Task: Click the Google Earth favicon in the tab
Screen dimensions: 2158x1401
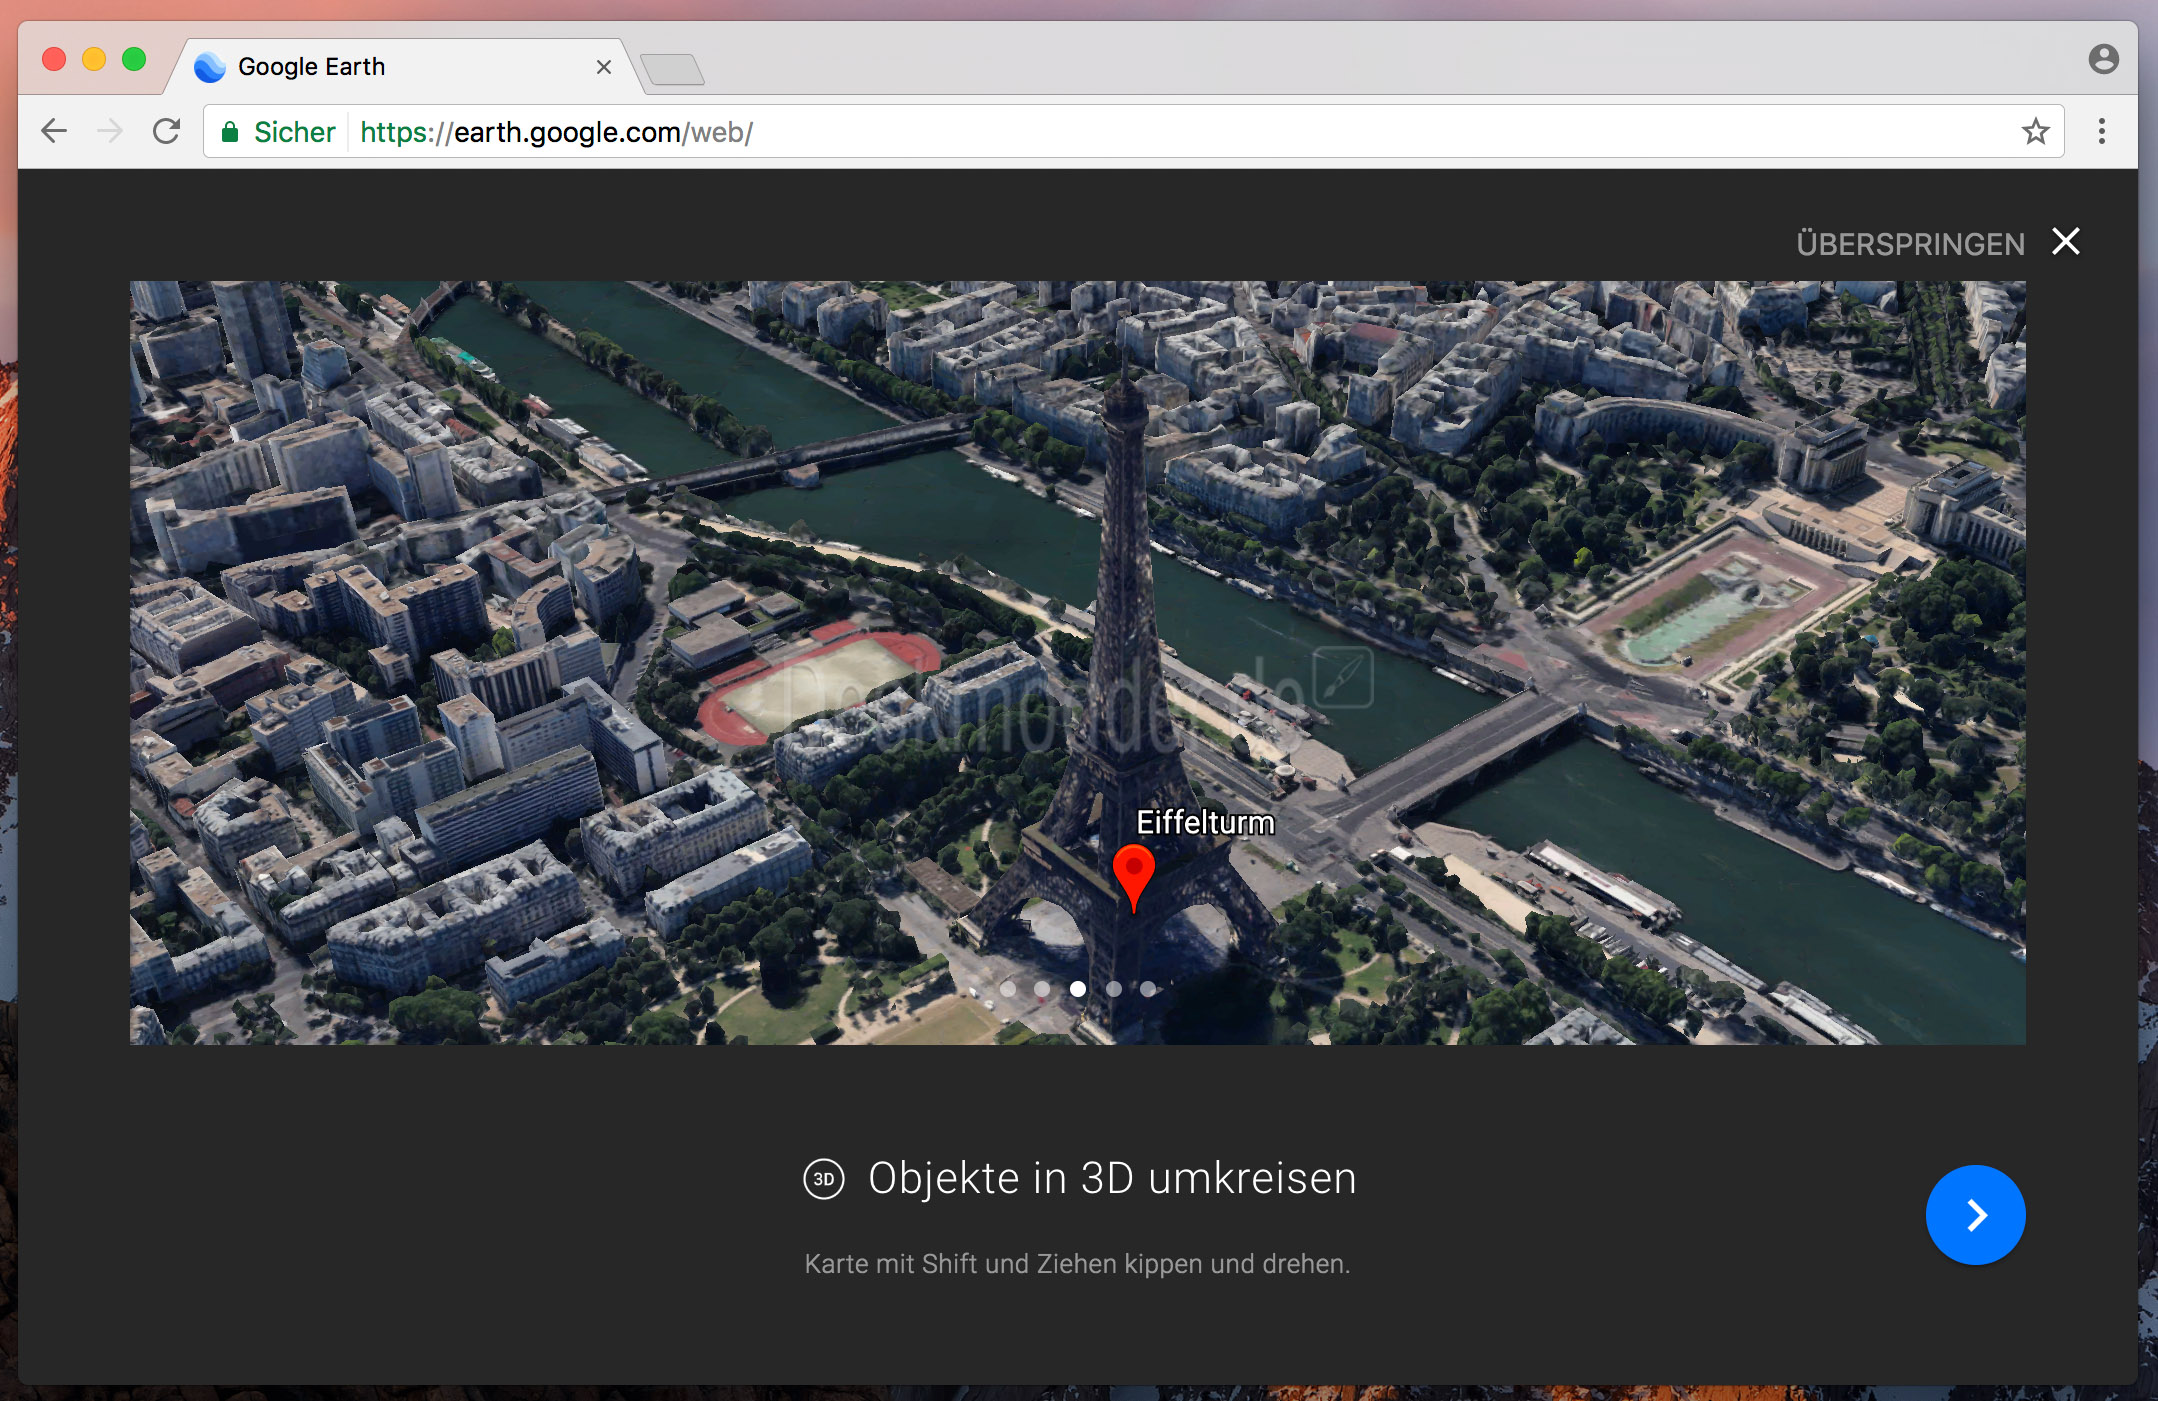Action: tap(210, 67)
